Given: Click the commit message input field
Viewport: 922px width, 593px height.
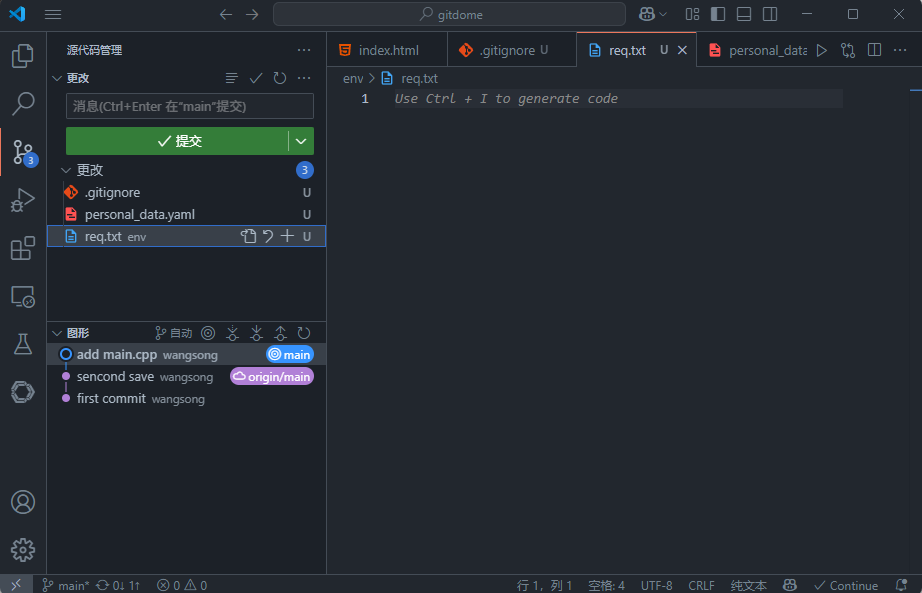Looking at the screenshot, I should pos(190,106).
